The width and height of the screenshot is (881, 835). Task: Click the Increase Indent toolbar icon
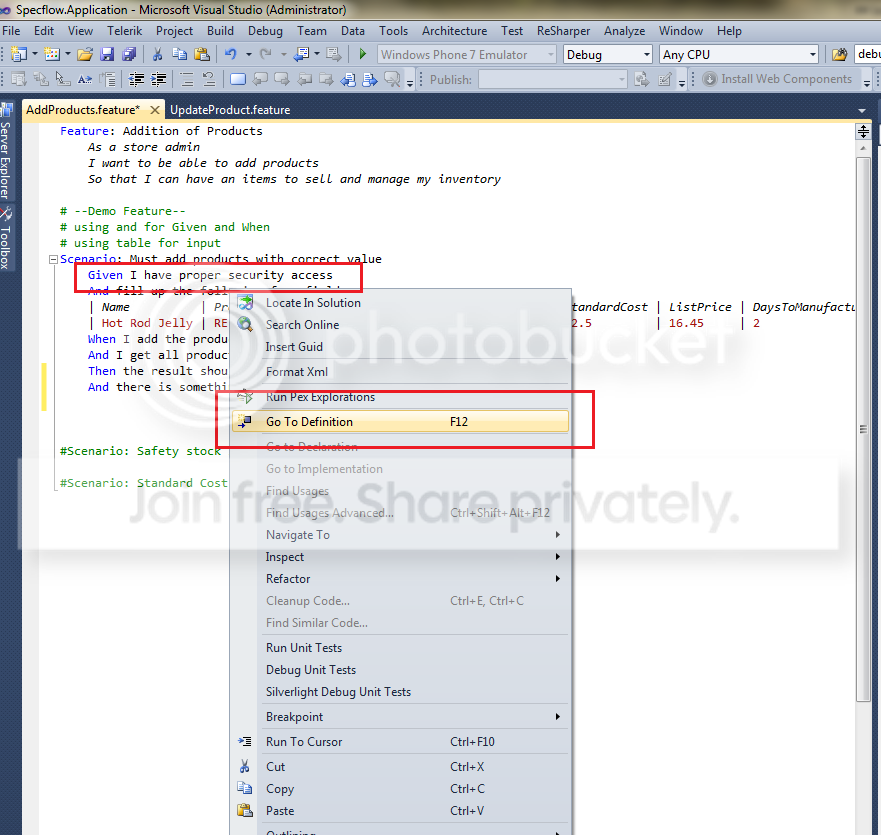point(159,79)
